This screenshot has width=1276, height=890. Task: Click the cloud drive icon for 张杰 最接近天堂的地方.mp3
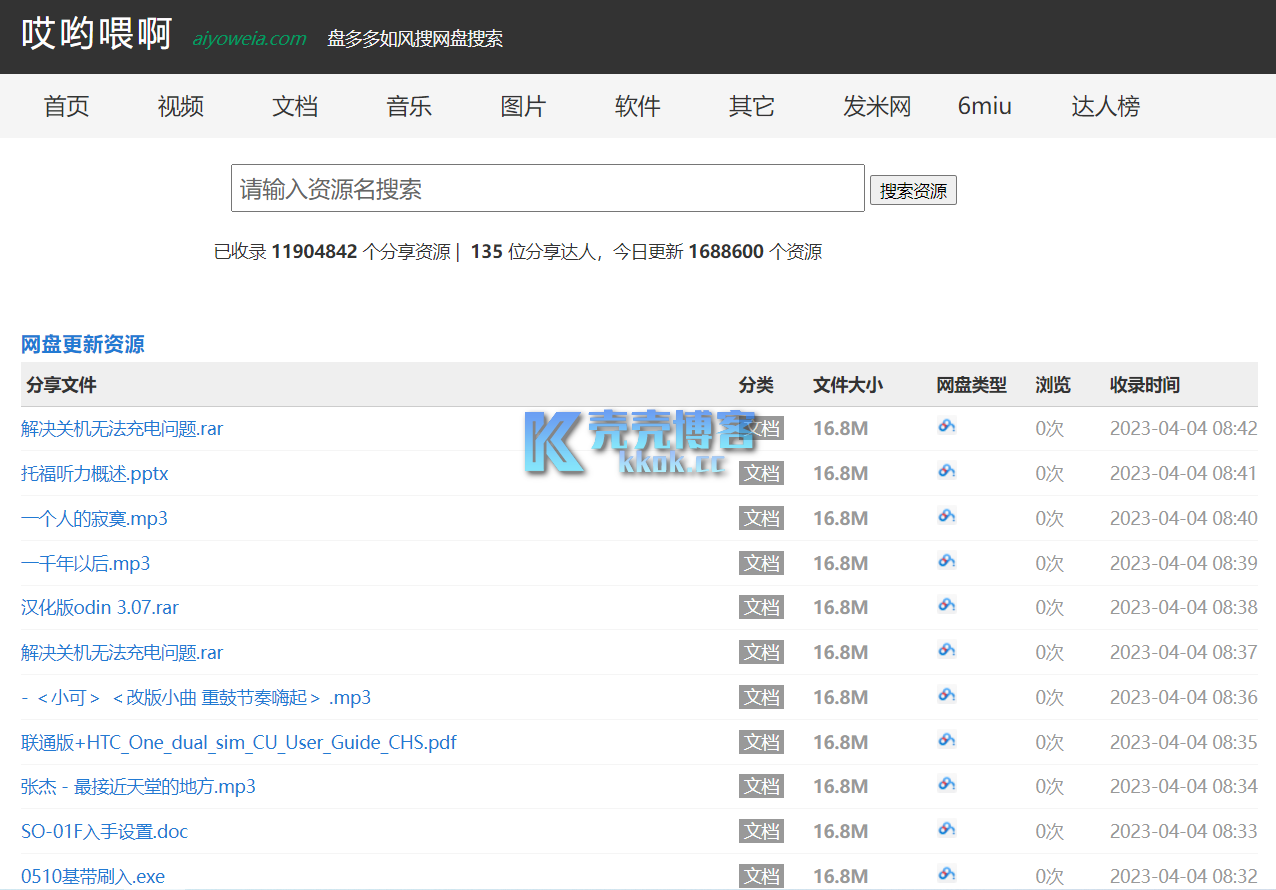(946, 785)
